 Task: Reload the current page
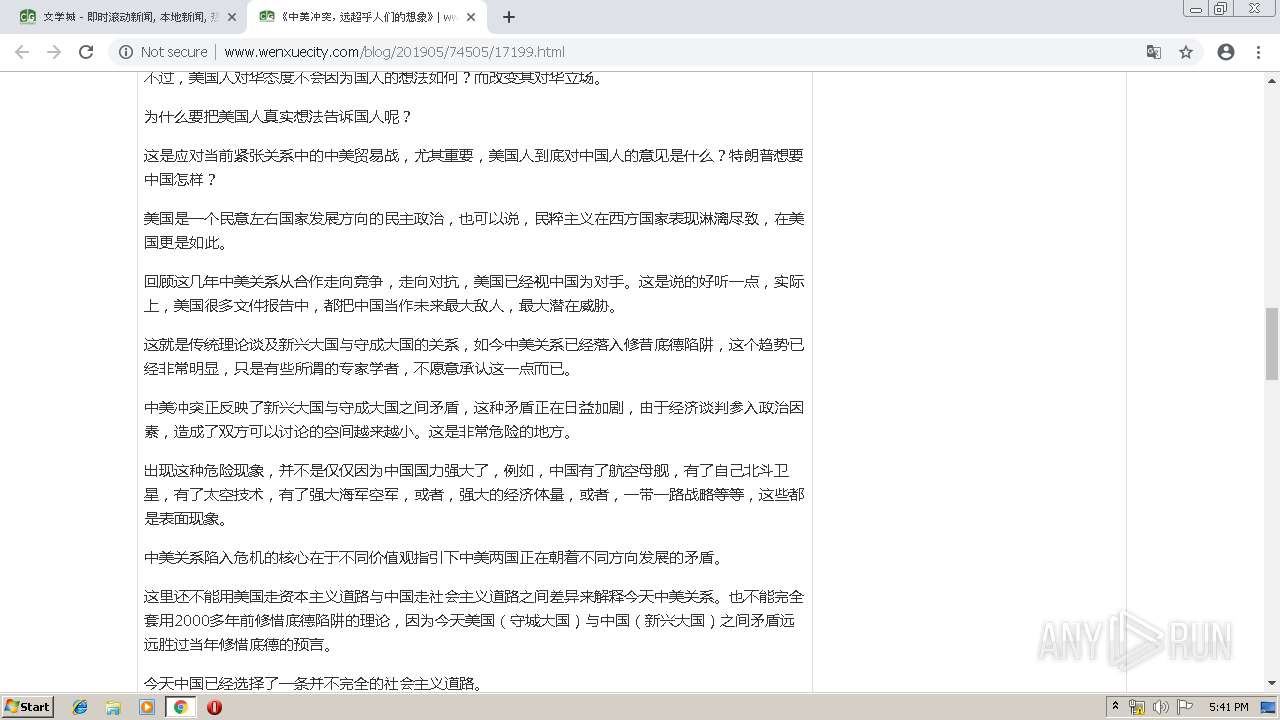click(86, 52)
